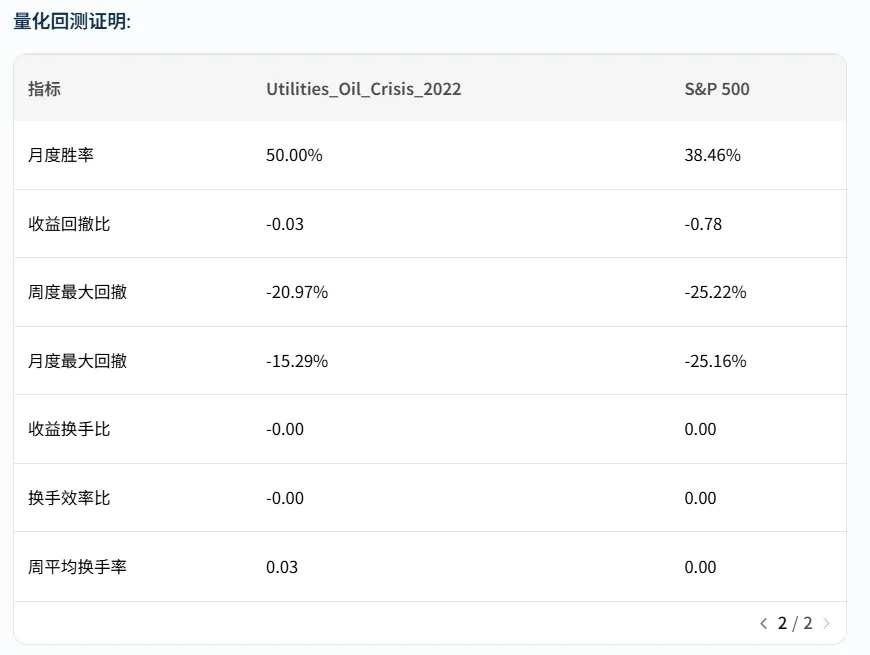Select the 收益回撤比 row label
This screenshot has width=870, height=655.
click(x=69, y=224)
